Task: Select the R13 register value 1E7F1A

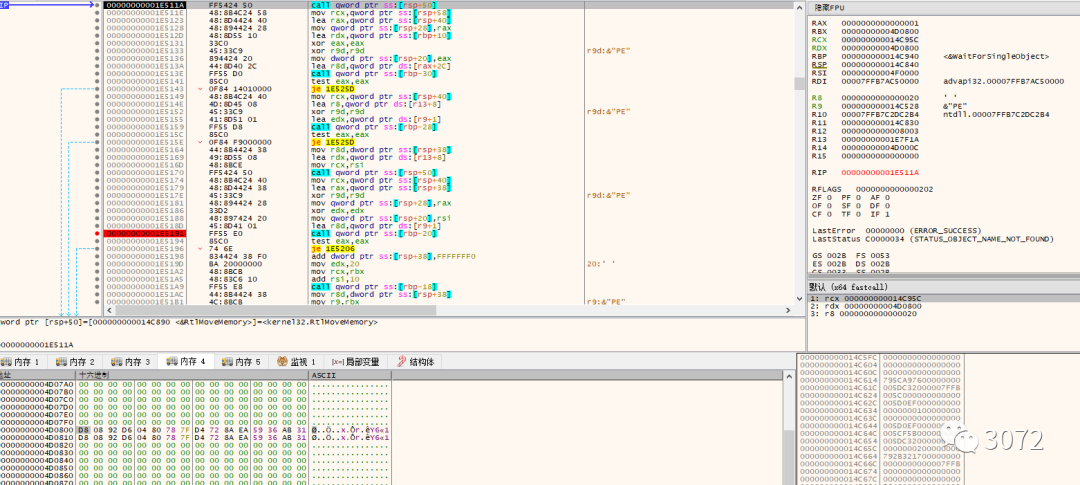Action: point(879,140)
